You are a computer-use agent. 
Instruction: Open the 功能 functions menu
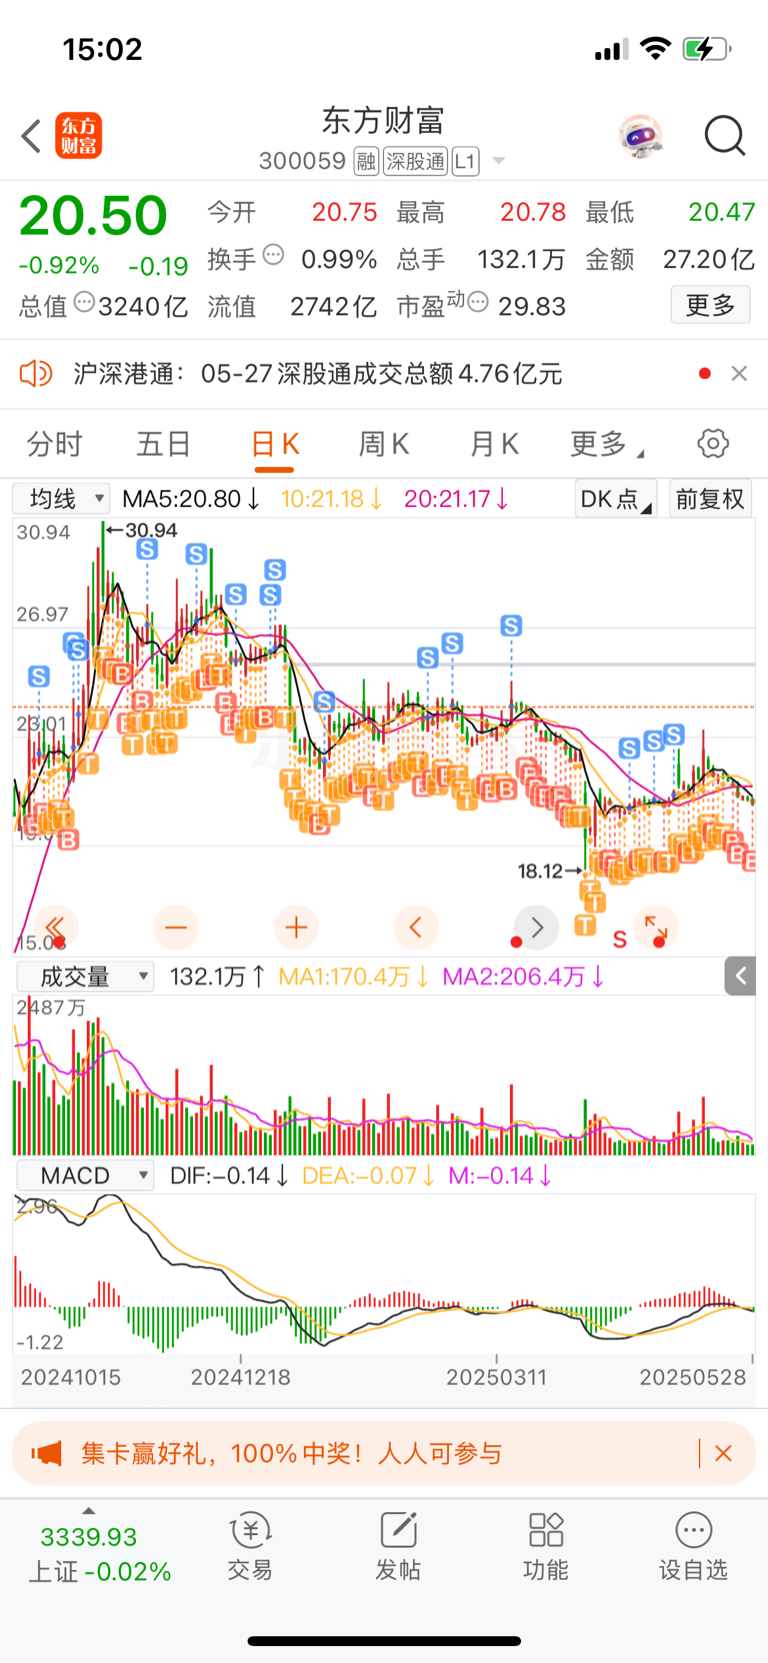pyautogui.click(x=546, y=1546)
